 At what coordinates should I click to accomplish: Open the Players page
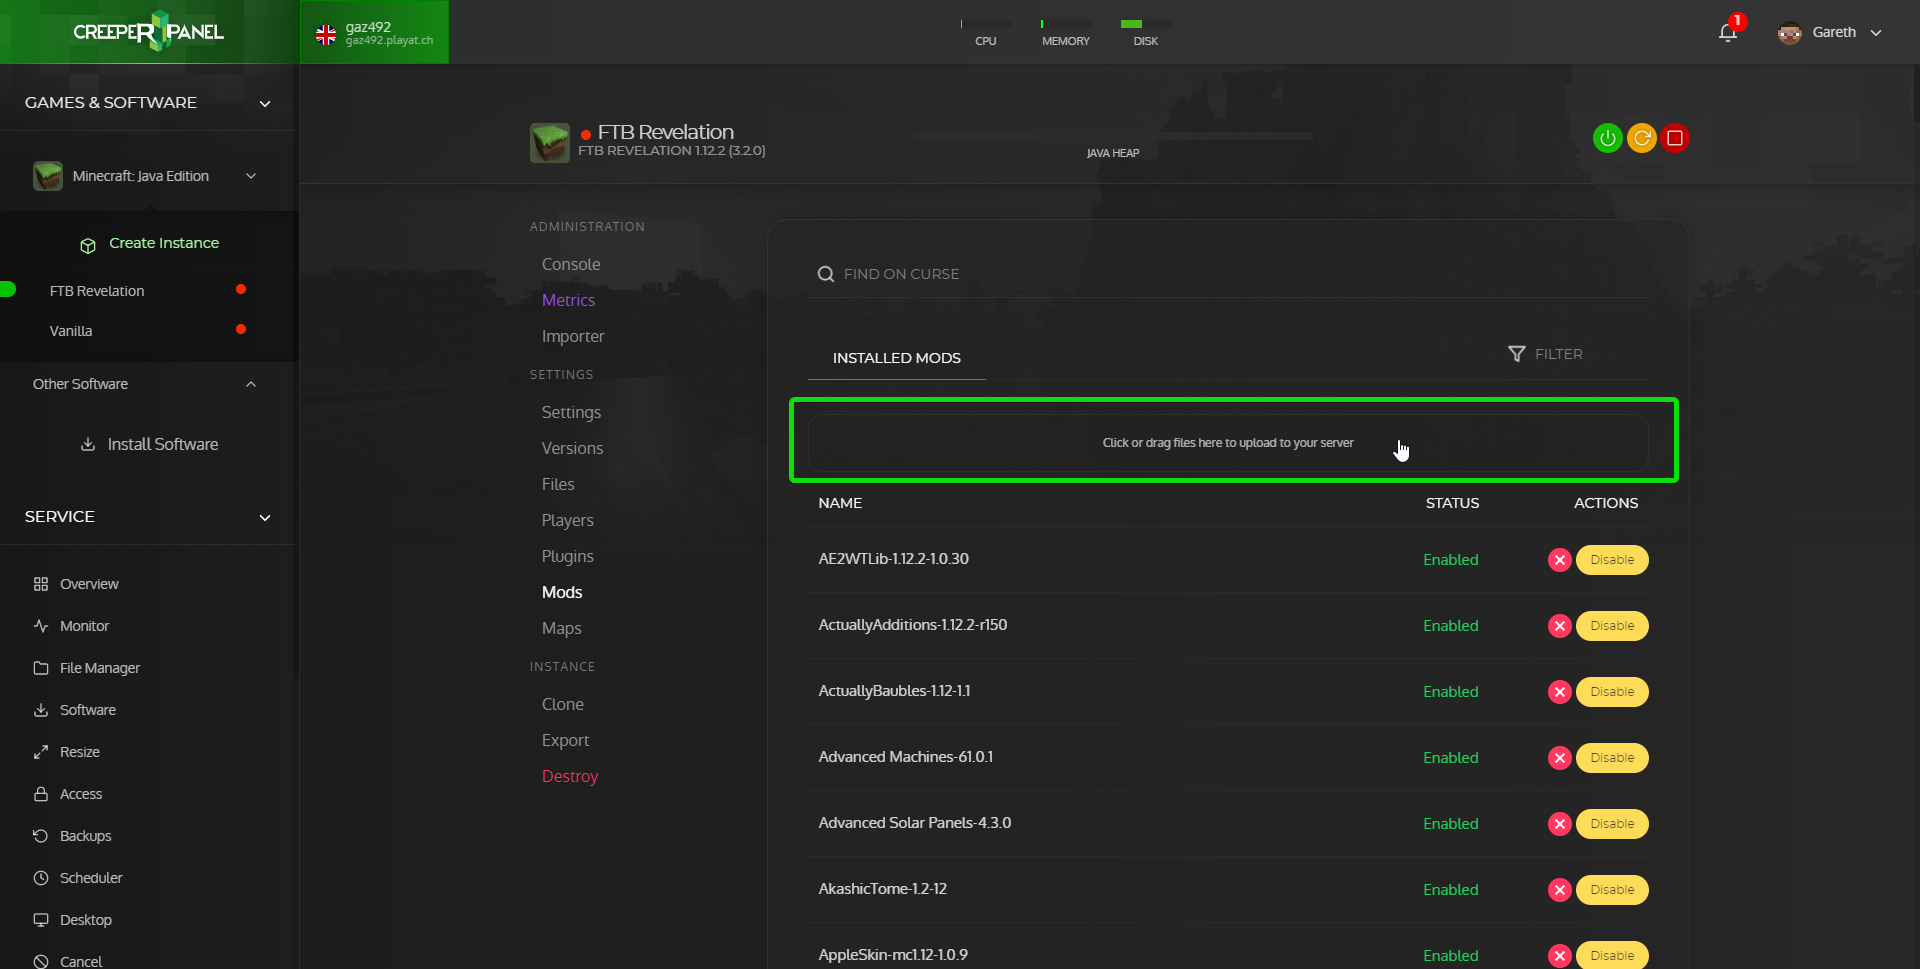pos(567,520)
